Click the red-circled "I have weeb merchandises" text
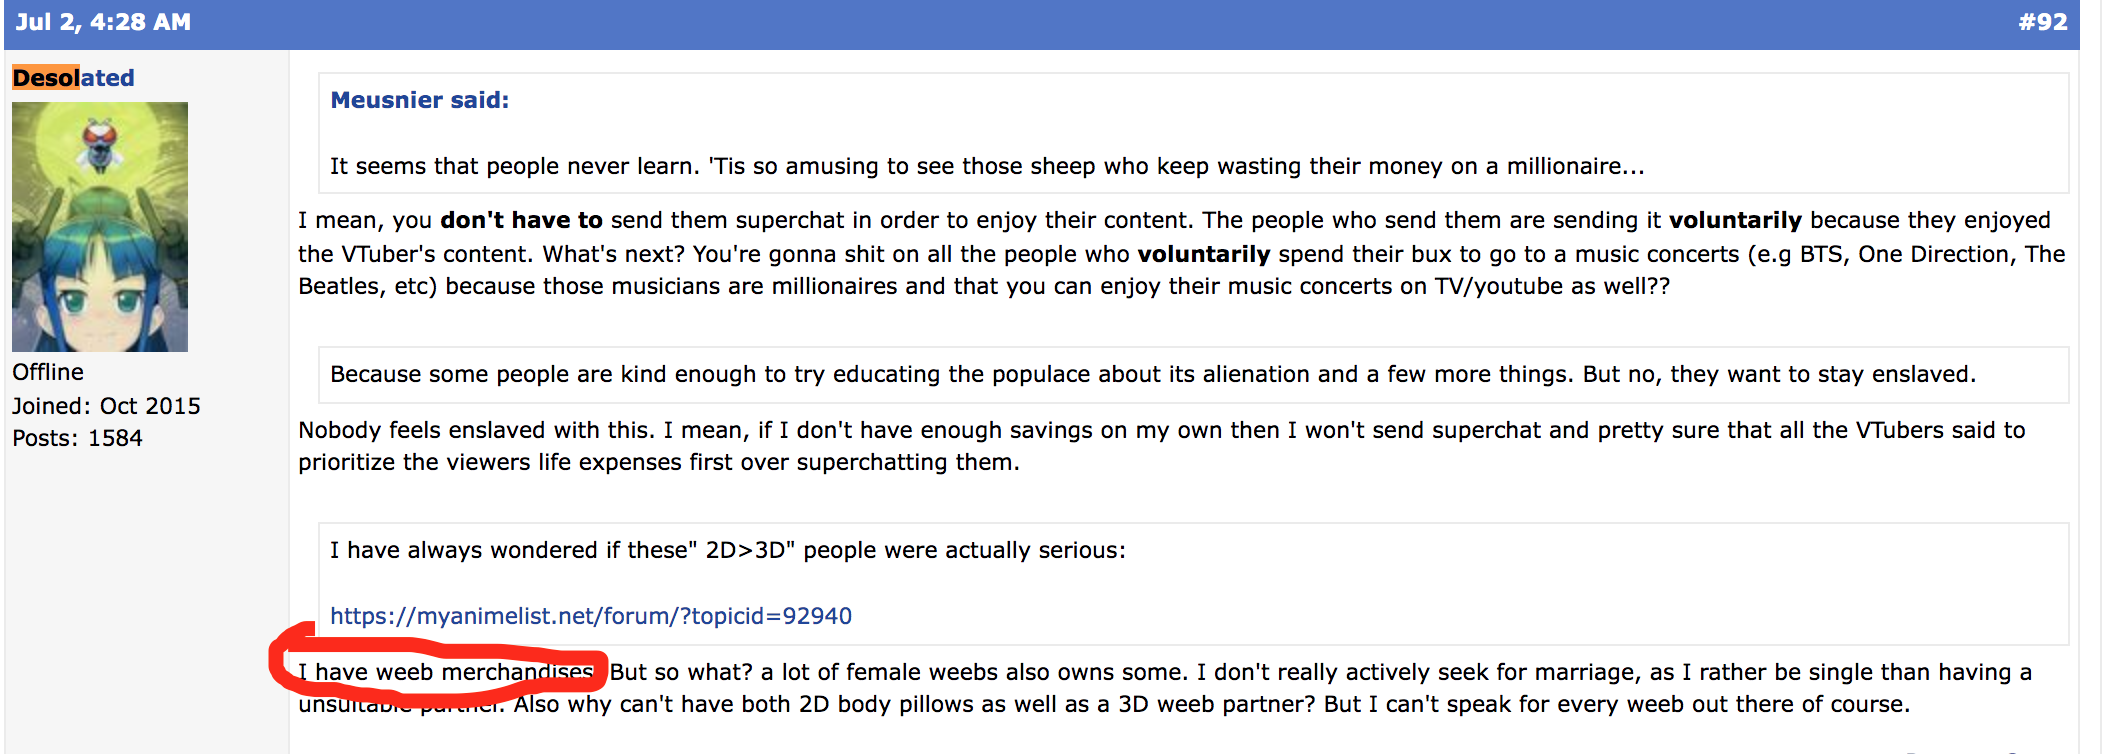This screenshot has width=2108, height=754. click(x=446, y=672)
